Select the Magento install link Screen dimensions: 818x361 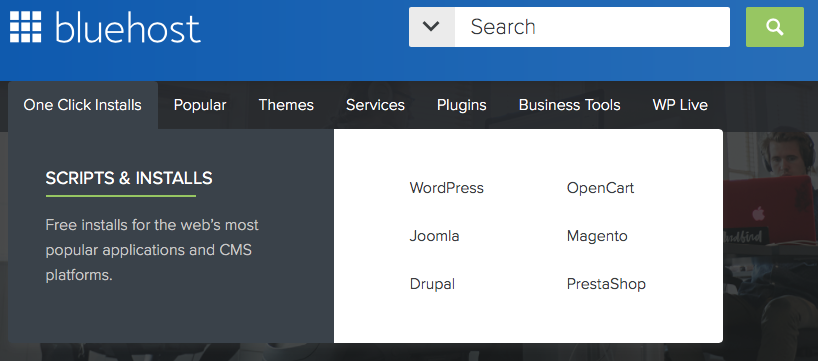(597, 236)
